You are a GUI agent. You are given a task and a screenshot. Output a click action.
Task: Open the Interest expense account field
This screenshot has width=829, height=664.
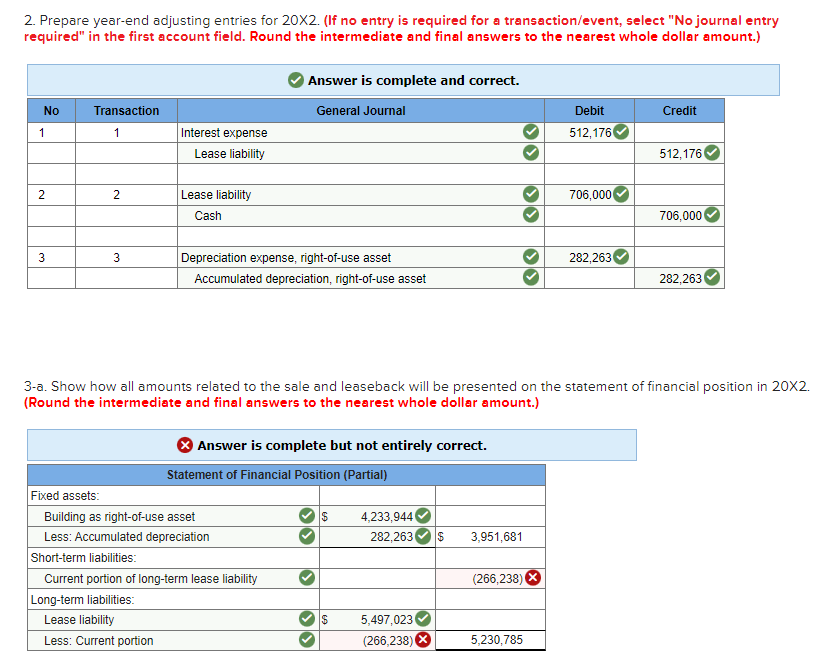click(x=340, y=132)
